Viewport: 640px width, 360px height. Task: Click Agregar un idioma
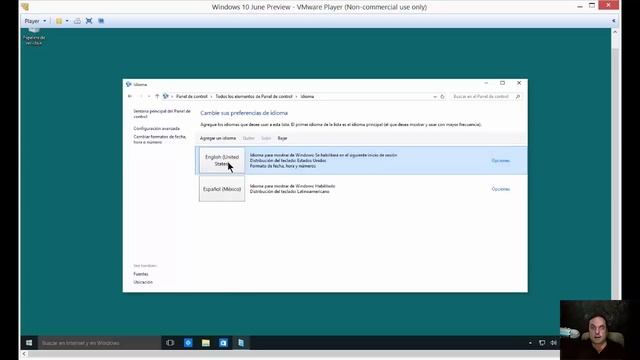pyautogui.click(x=218, y=138)
